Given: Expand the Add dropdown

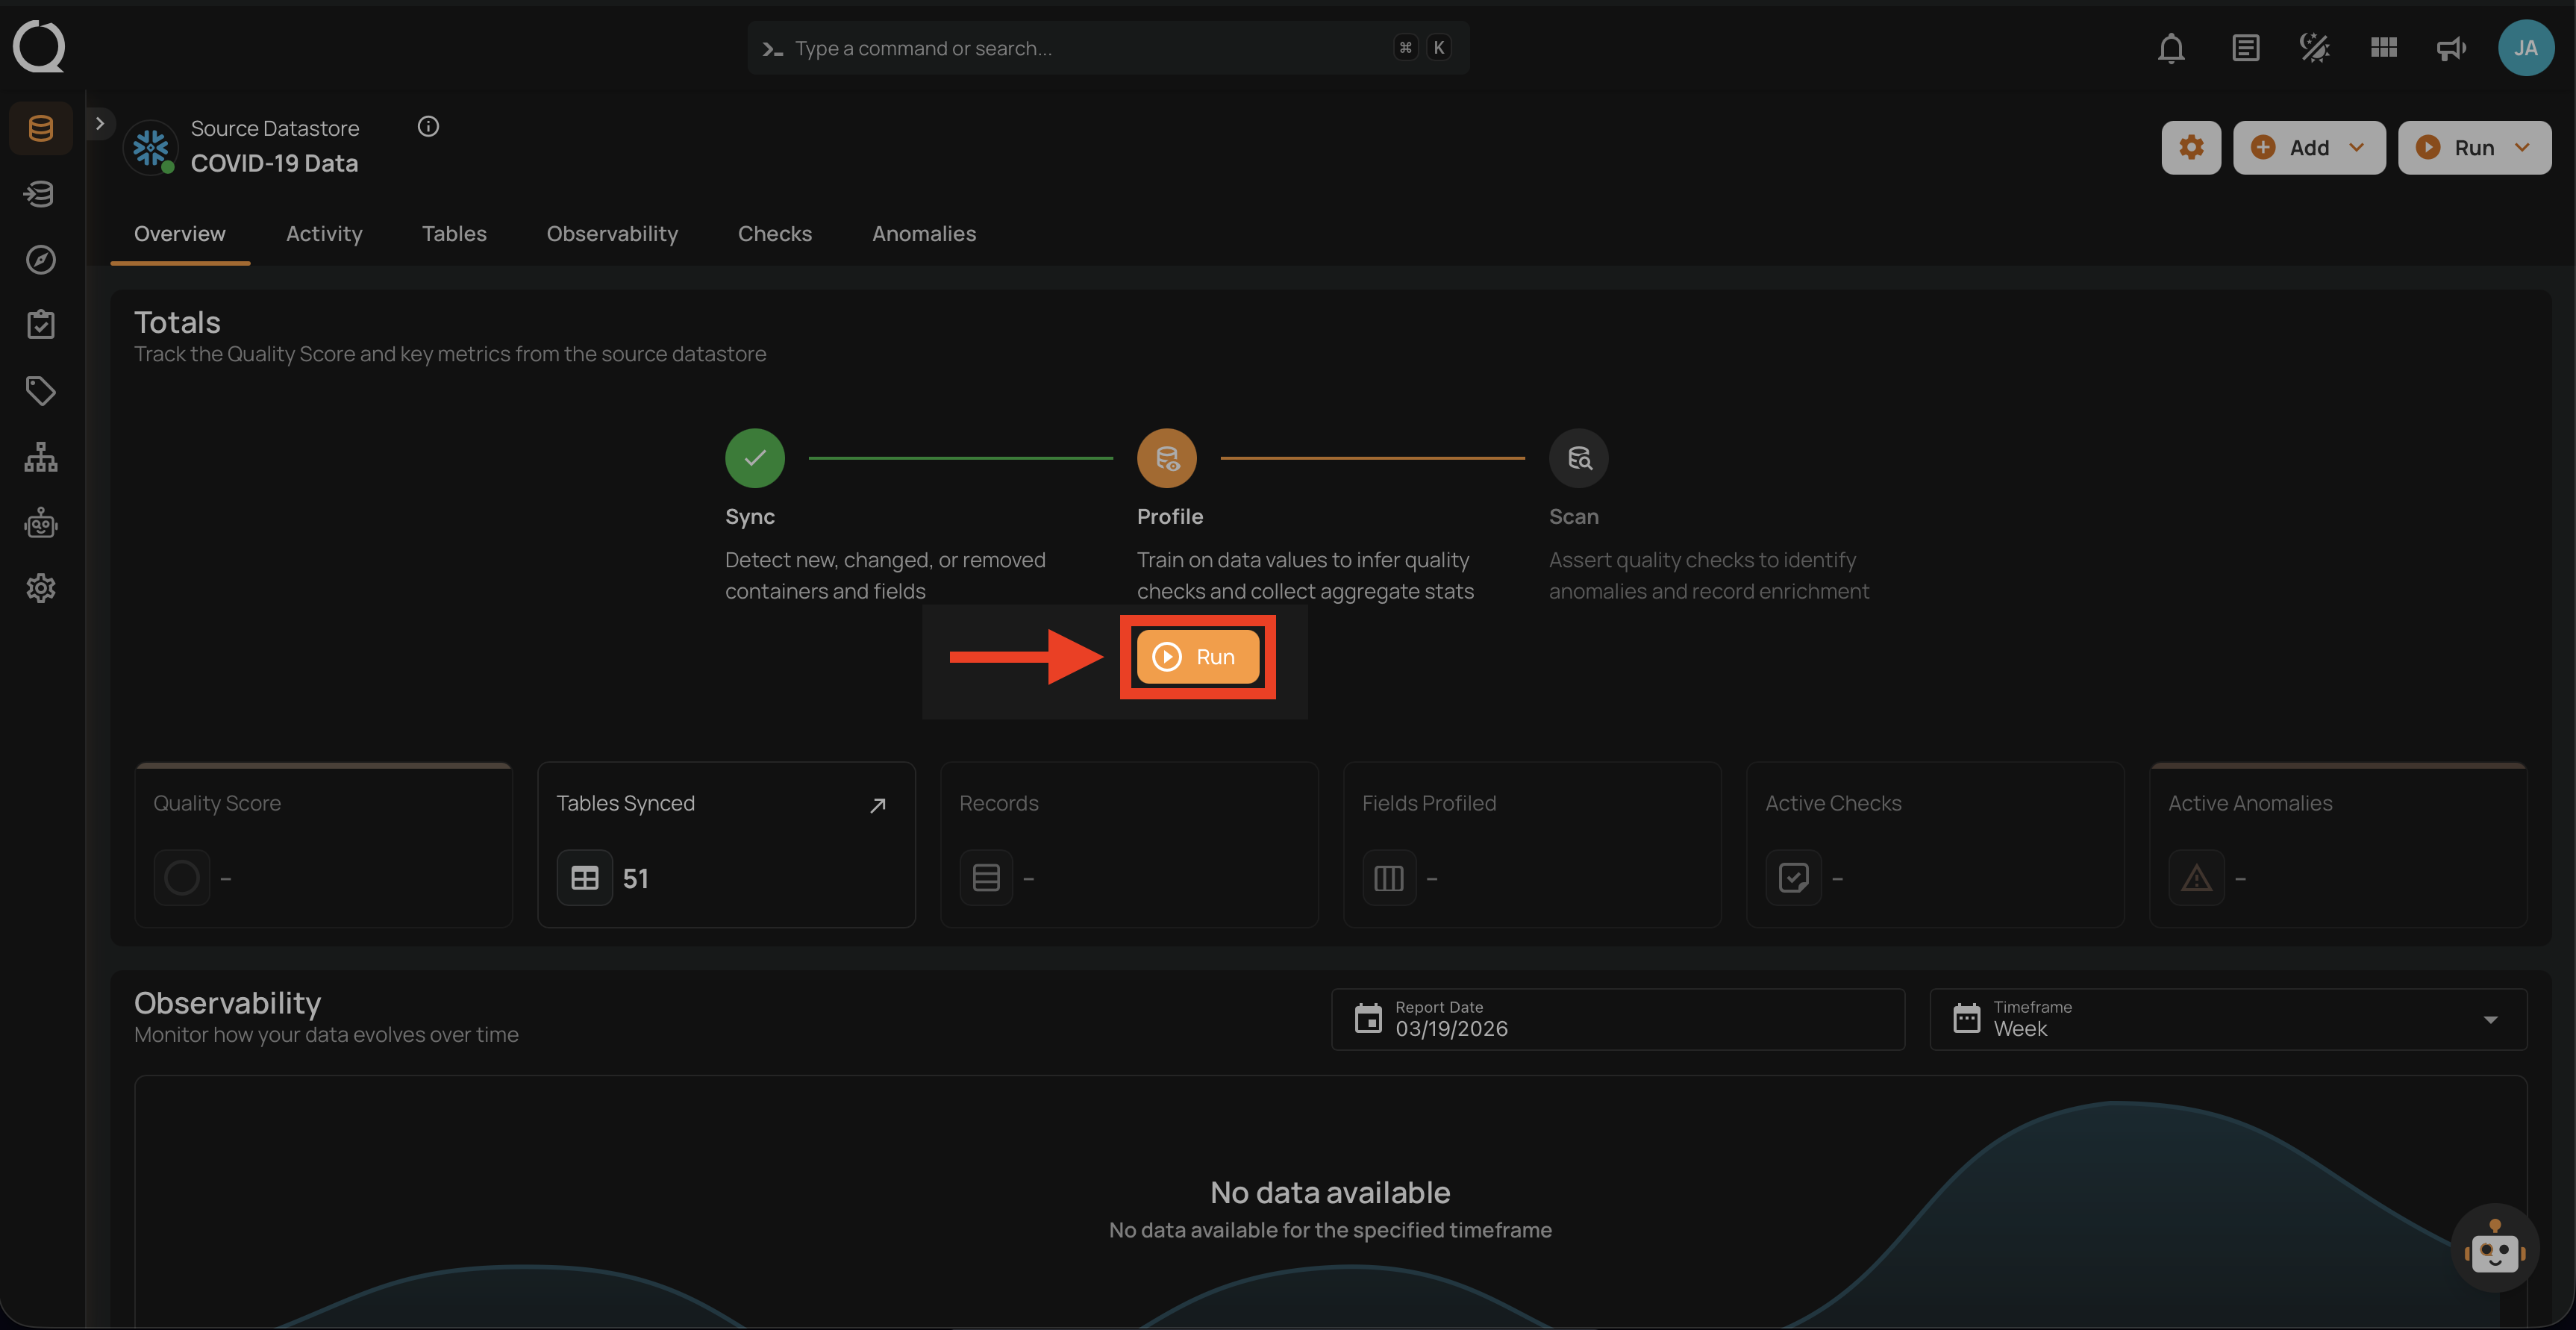Looking at the screenshot, I should [x=2308, y=148].
